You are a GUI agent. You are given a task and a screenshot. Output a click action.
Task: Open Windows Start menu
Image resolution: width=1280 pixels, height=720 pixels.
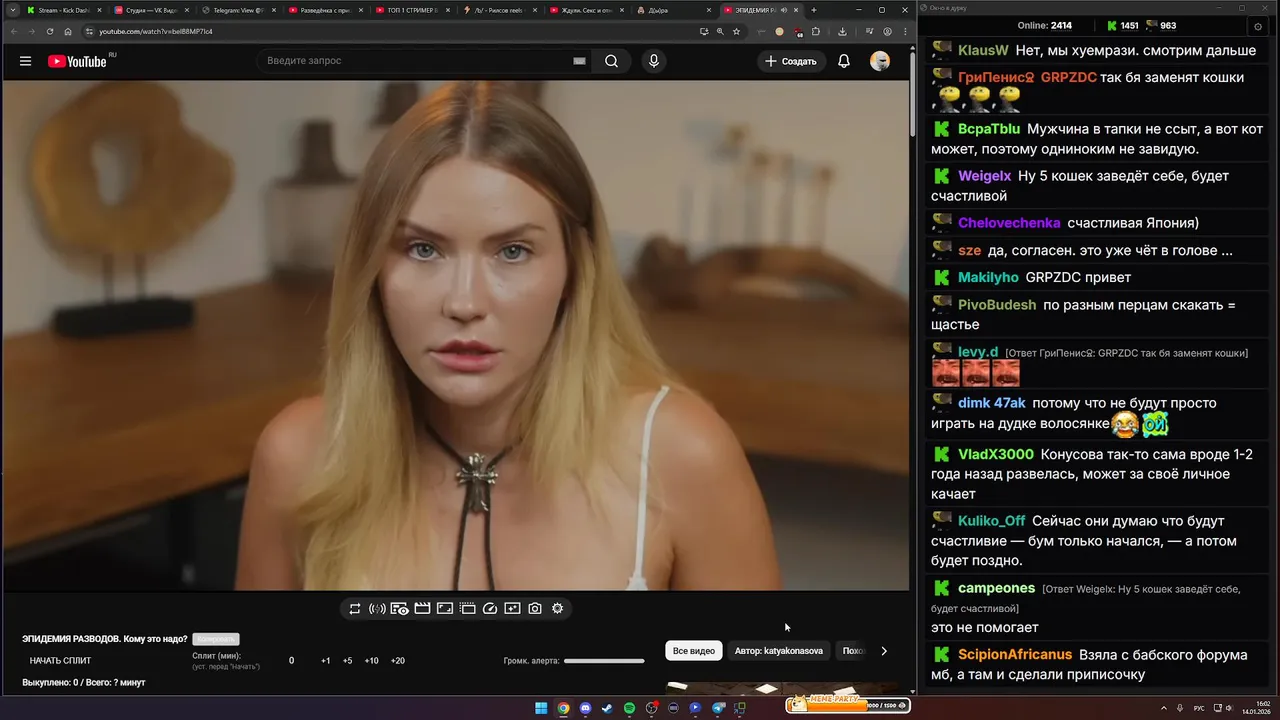click(541, 708)
